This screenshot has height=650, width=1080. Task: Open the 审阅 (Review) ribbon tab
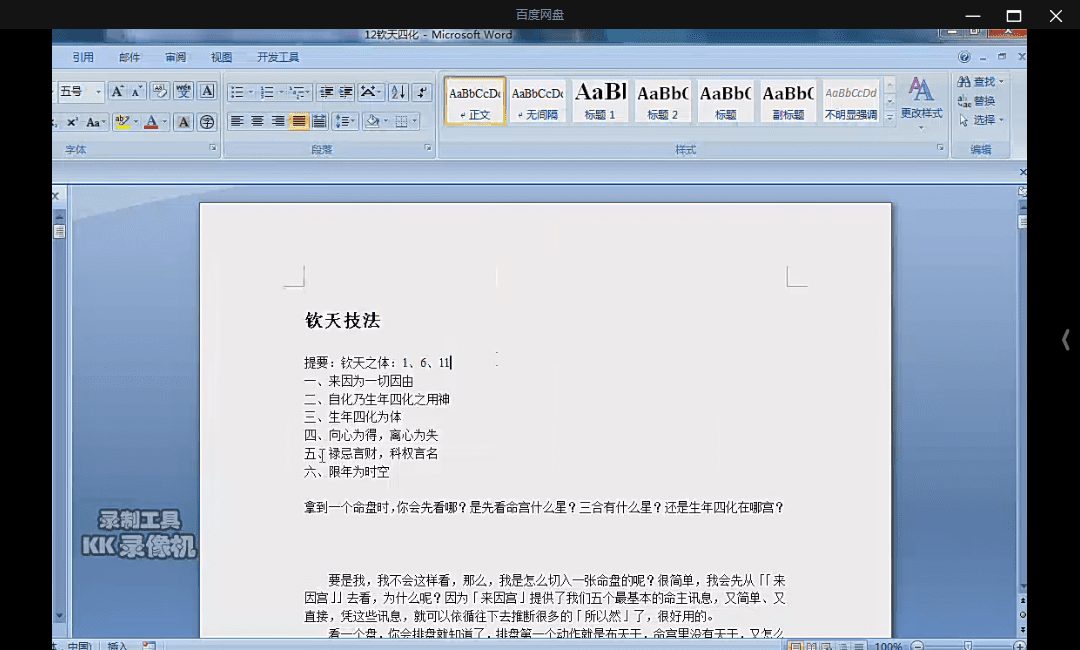pos(176,58)
